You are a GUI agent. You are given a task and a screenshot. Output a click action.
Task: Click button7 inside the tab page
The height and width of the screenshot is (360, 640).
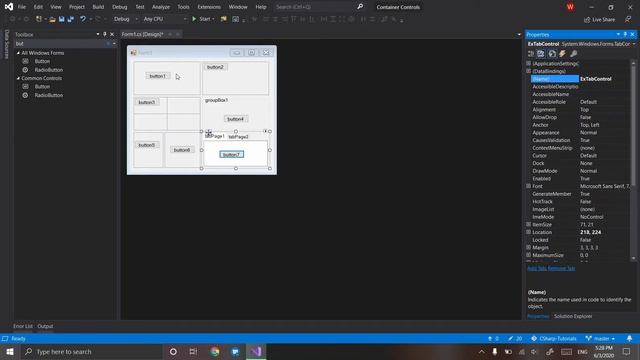pyautogui.click(x=231, y=154)
